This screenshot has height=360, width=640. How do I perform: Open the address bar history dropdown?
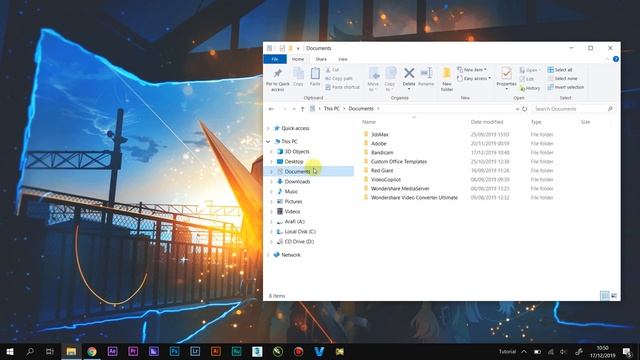[518, 109]
